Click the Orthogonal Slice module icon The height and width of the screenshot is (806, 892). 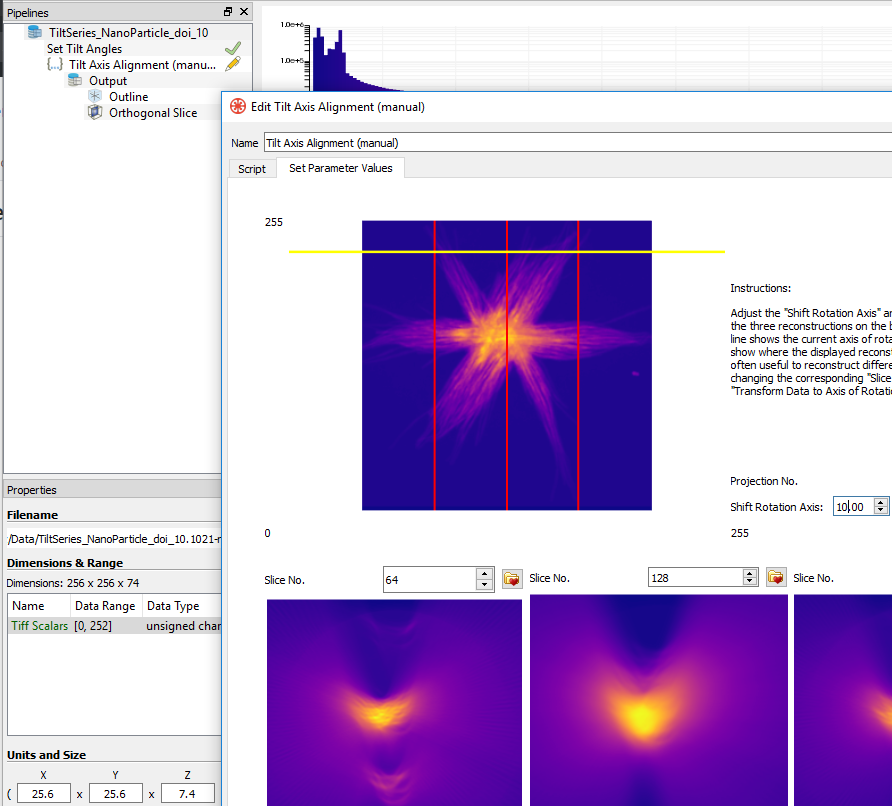[95, 112]
